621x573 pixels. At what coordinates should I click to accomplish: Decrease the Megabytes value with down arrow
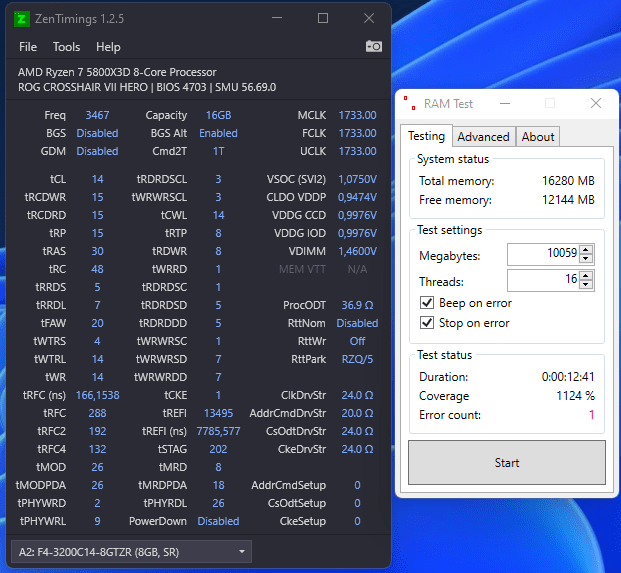pos(586,259)
